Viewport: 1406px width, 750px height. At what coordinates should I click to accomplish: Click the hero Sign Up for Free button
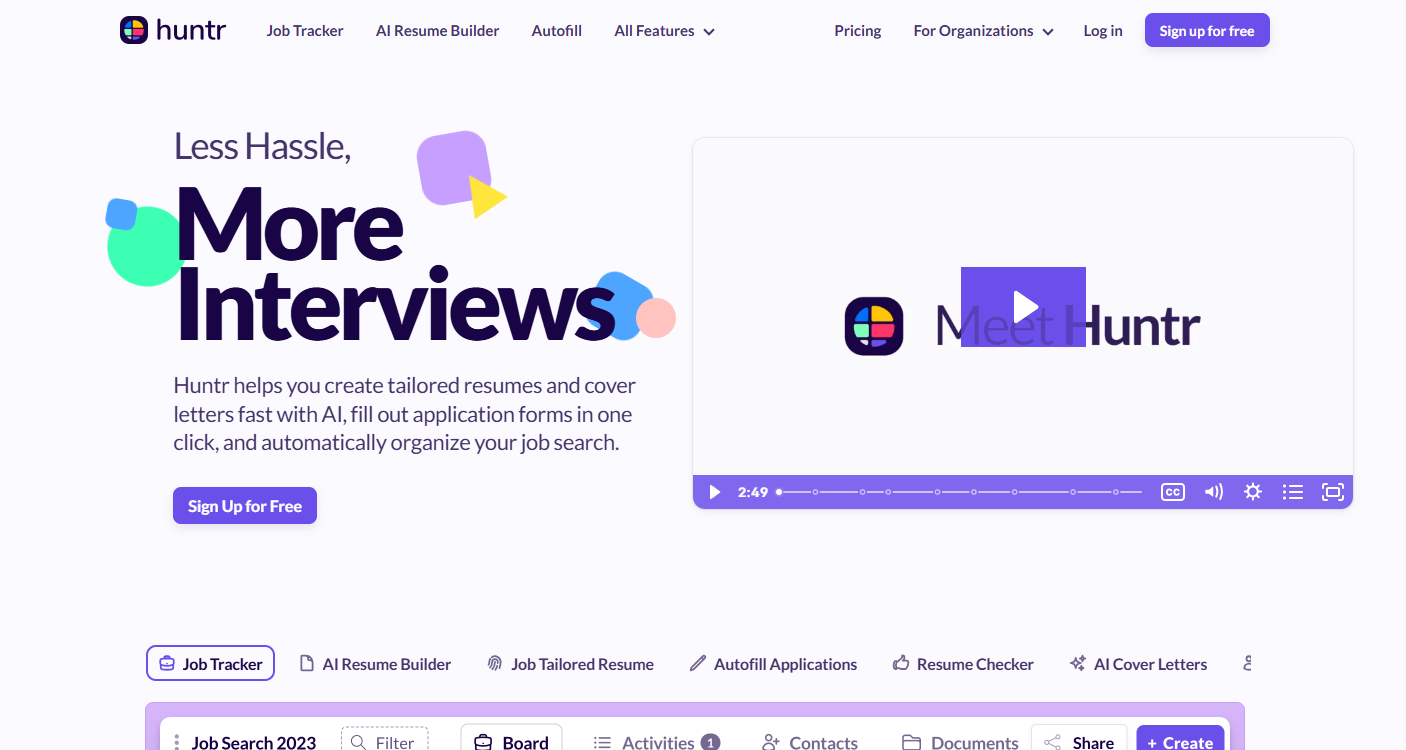point(245,506)
